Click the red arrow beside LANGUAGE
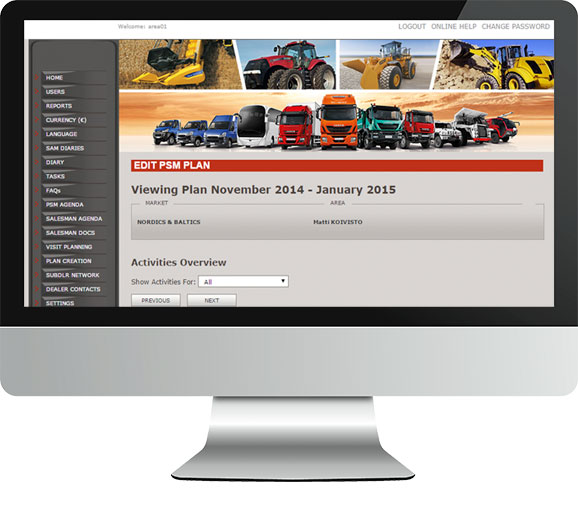The width and height of the screenshot is (578, 510). pyautogui.click(x=37, y=134)
